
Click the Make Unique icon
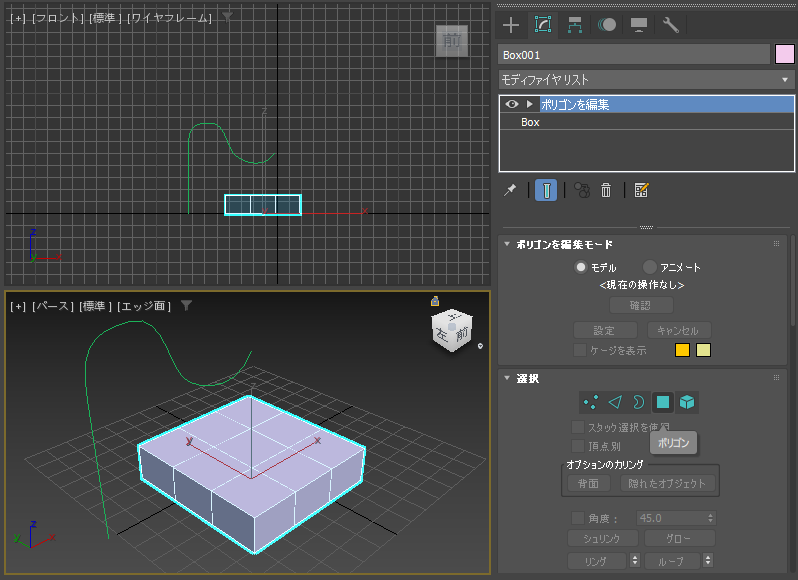point(582,190)
